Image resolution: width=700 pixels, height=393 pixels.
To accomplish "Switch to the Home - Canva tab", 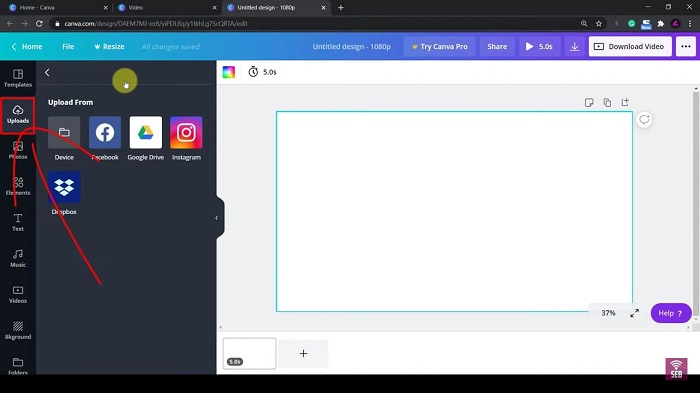I will click(x=58, y=8).
